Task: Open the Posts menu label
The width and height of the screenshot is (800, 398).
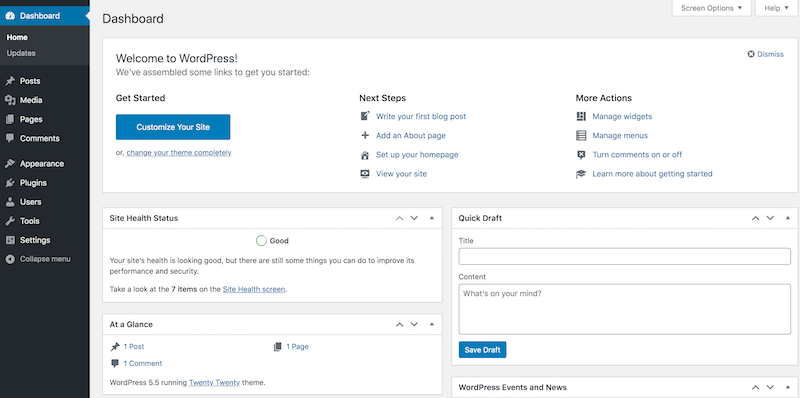Action: [30, 81]
